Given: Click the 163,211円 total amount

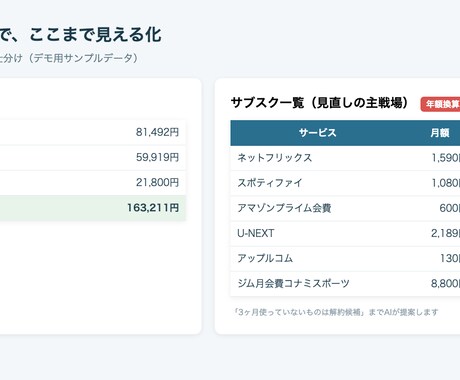Looking at the screenshot, I should pyautogui.click(x=153, y=208).
